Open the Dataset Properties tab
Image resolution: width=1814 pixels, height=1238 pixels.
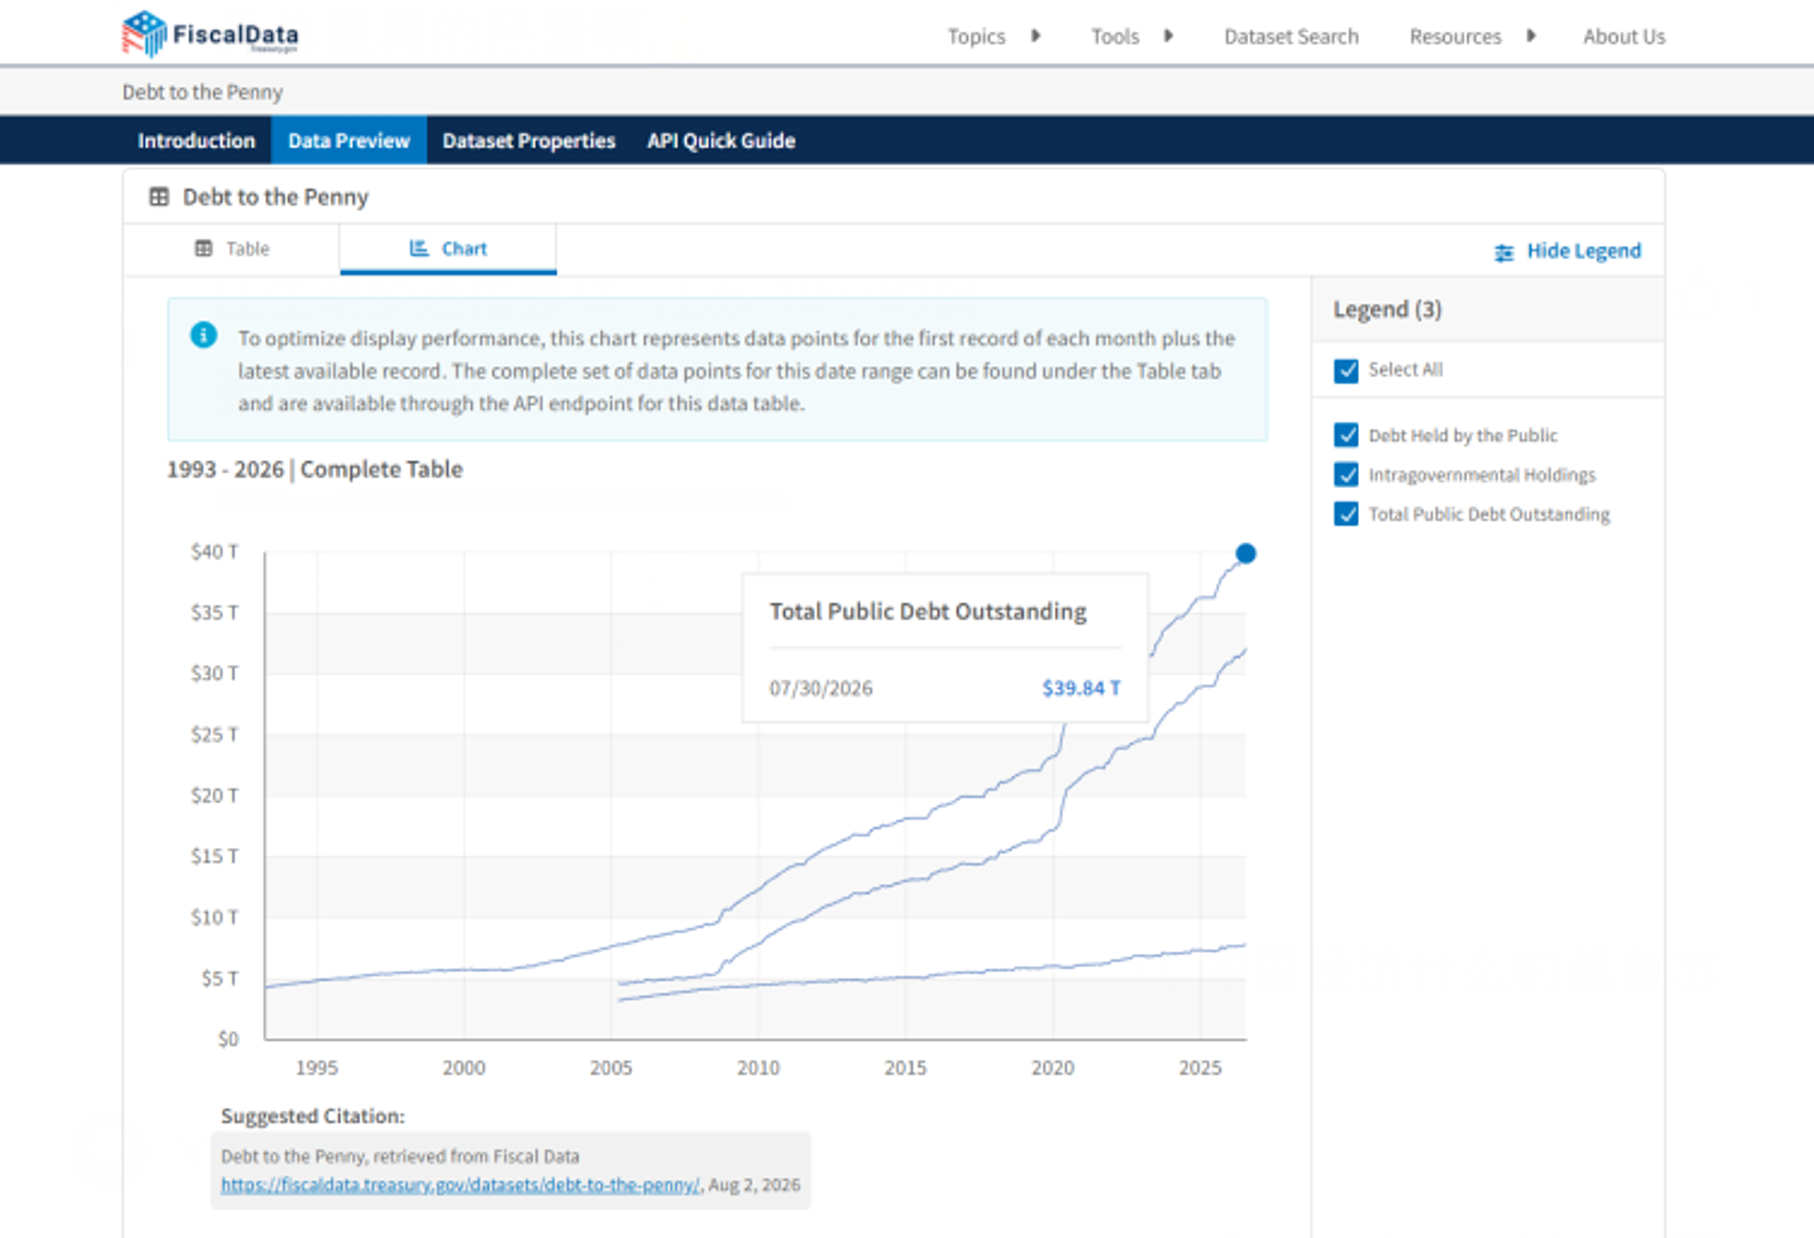coord(528,140)
